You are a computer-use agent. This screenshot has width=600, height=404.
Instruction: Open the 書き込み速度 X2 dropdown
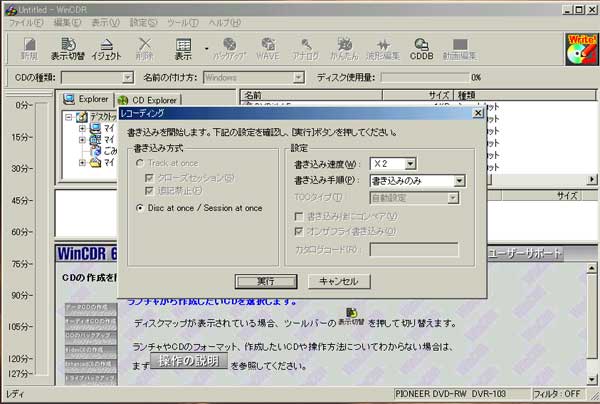[x=410, y=164]
